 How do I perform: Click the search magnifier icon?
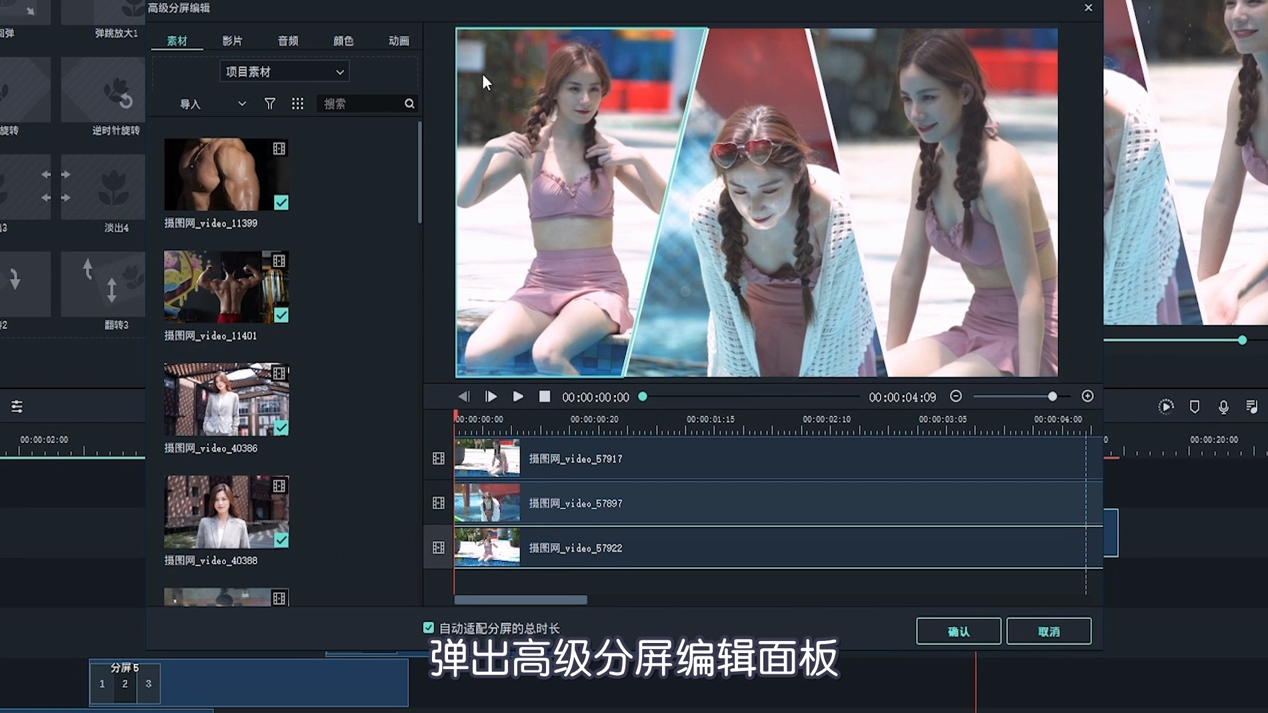click(409, 104)
